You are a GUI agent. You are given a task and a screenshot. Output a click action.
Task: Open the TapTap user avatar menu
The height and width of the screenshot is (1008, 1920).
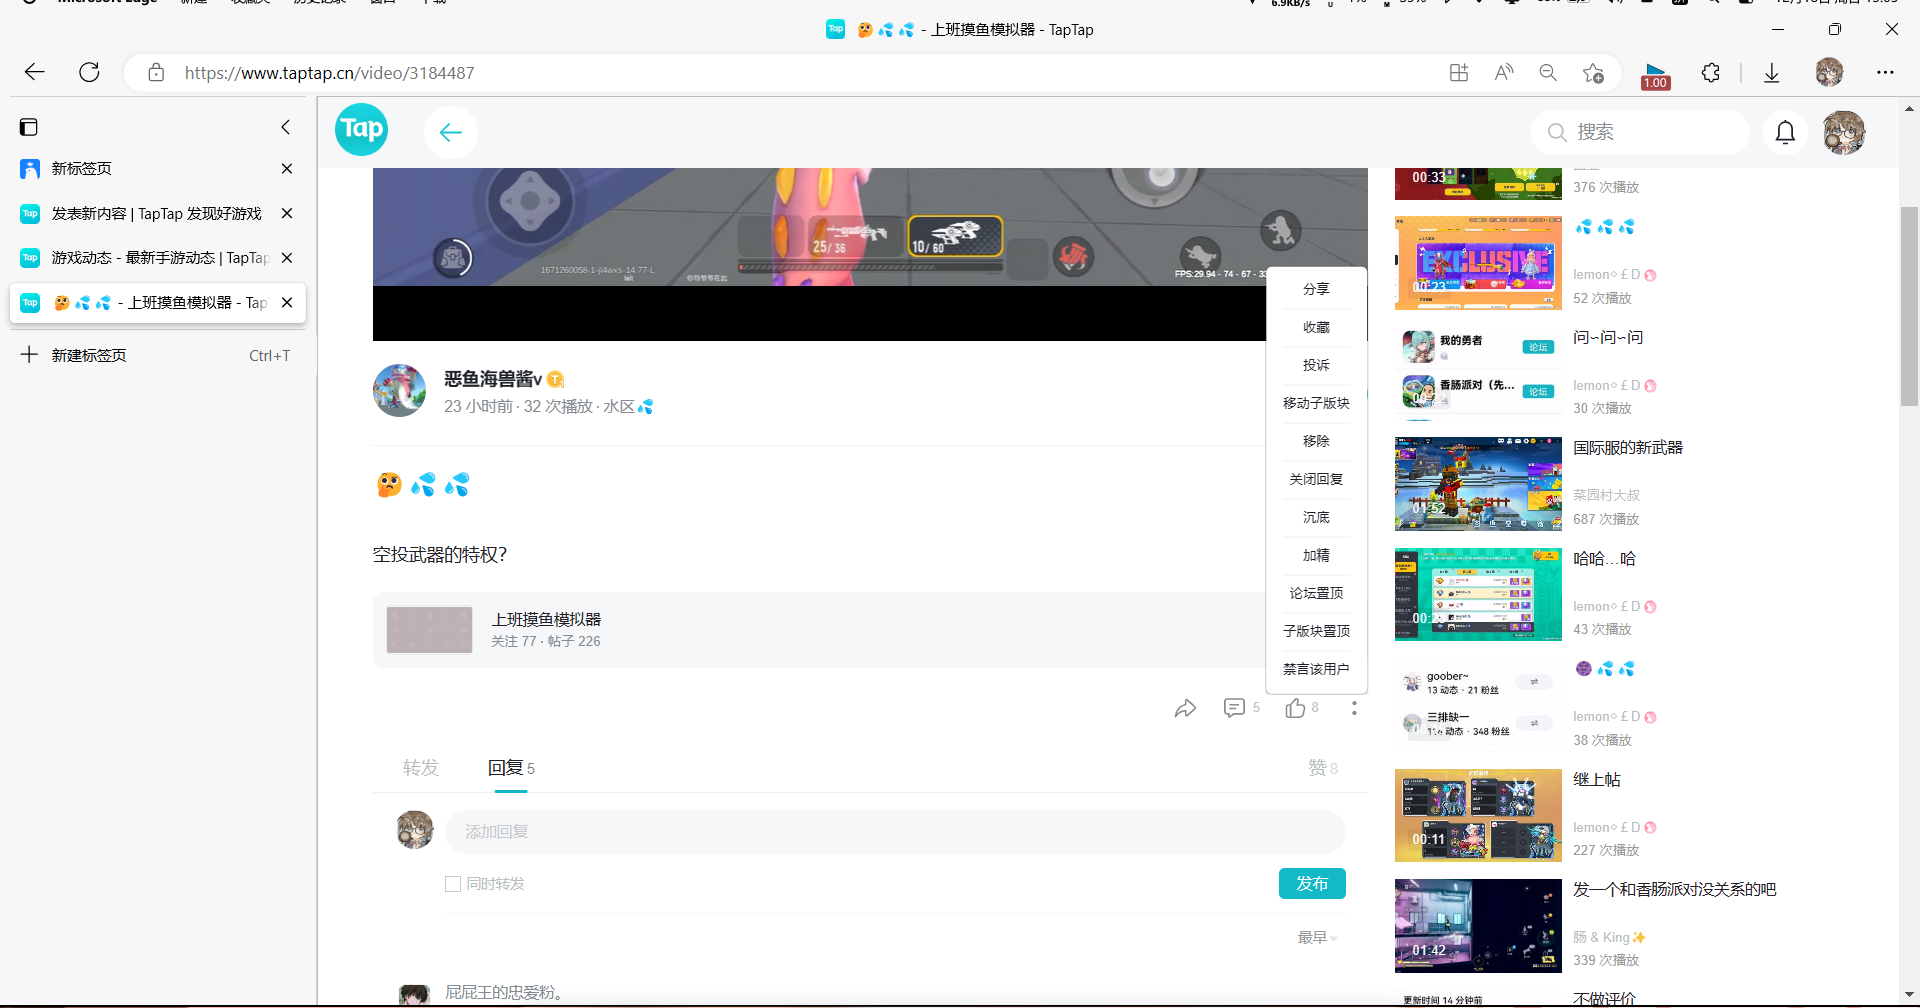[x=1844, y=132]
